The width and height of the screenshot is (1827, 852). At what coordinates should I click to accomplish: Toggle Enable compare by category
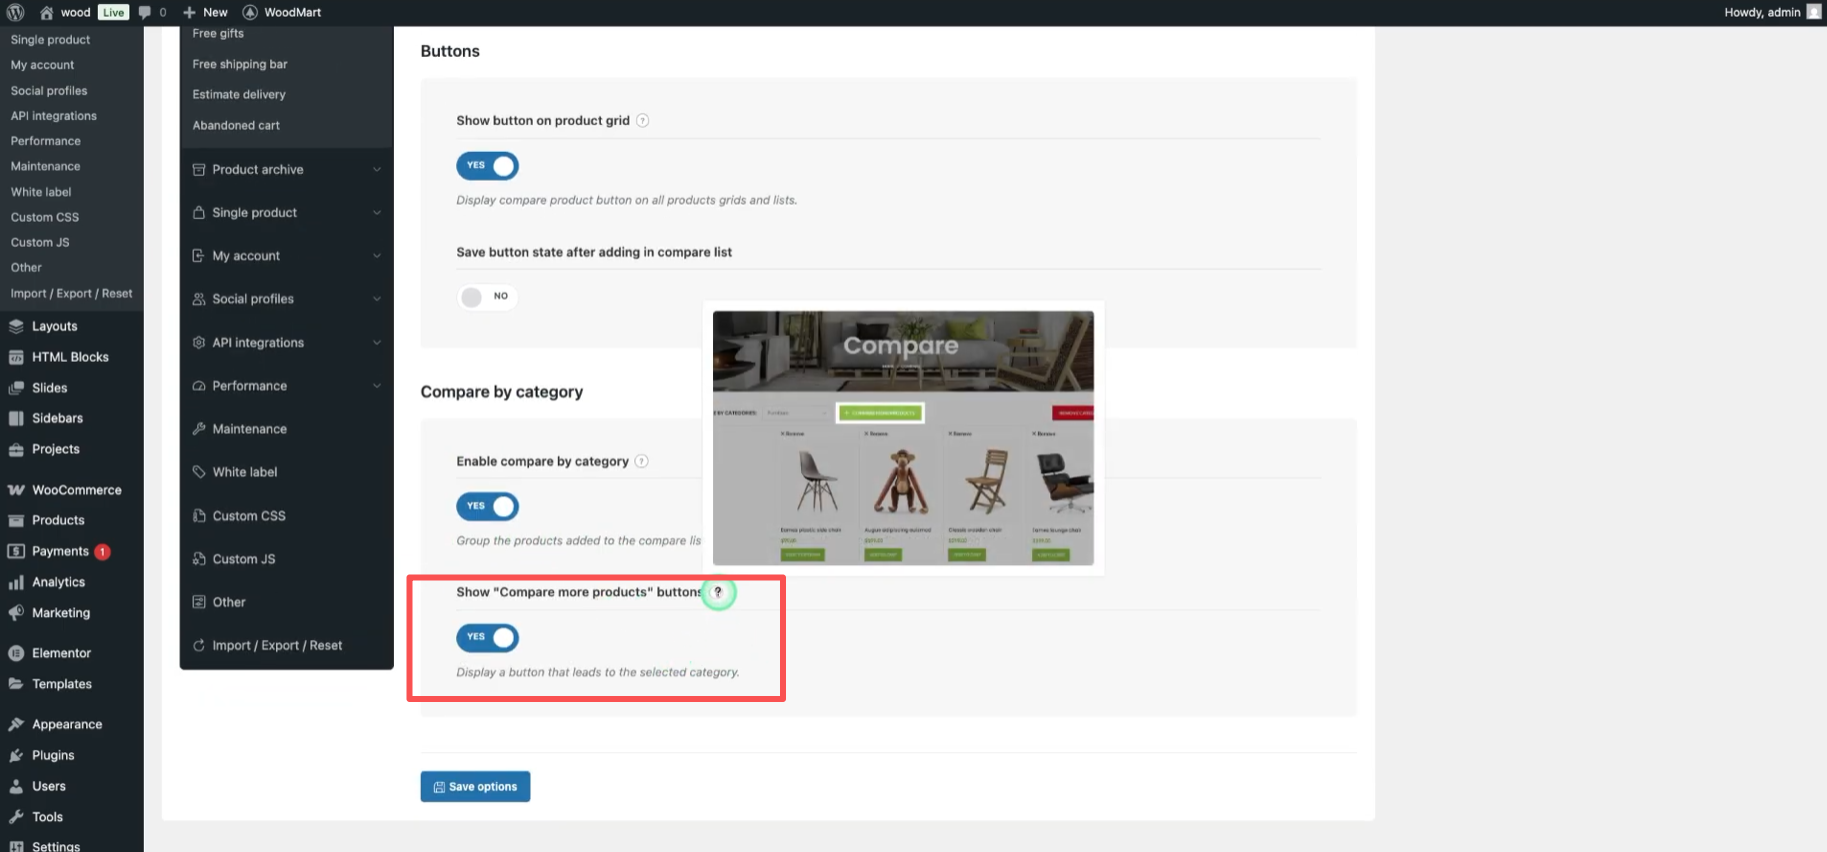pyautogui.click(x=487, y=506)
